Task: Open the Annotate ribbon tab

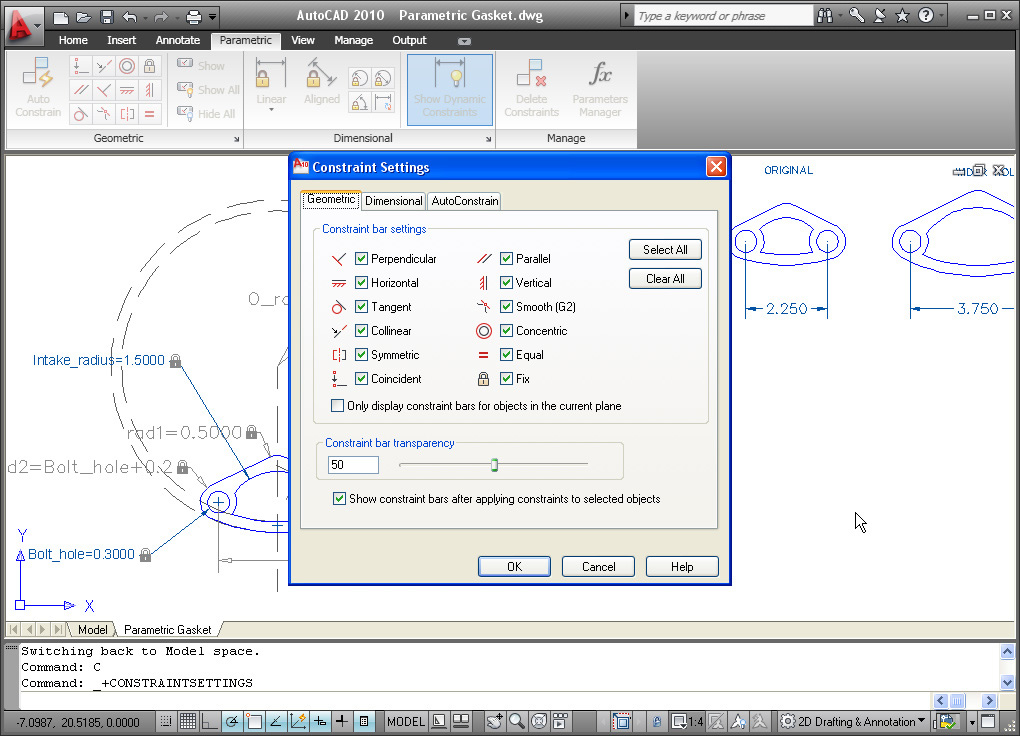Action: tap(178, 40)
